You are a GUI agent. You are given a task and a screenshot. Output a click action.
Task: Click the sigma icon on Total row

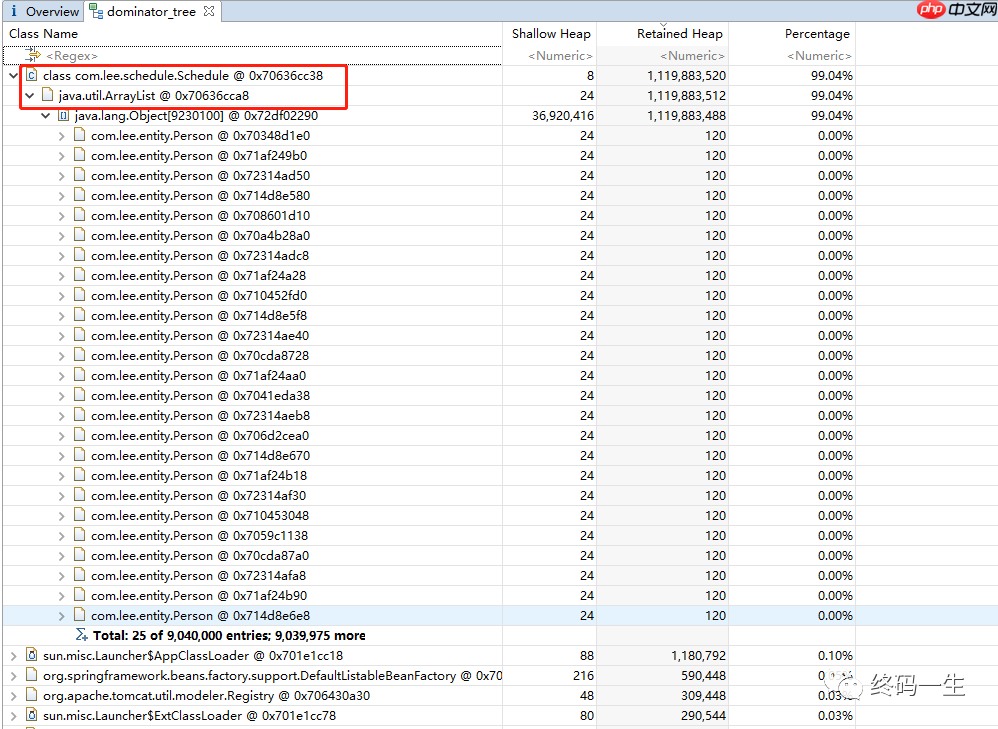pyautogui.click(x=81, y=636)
